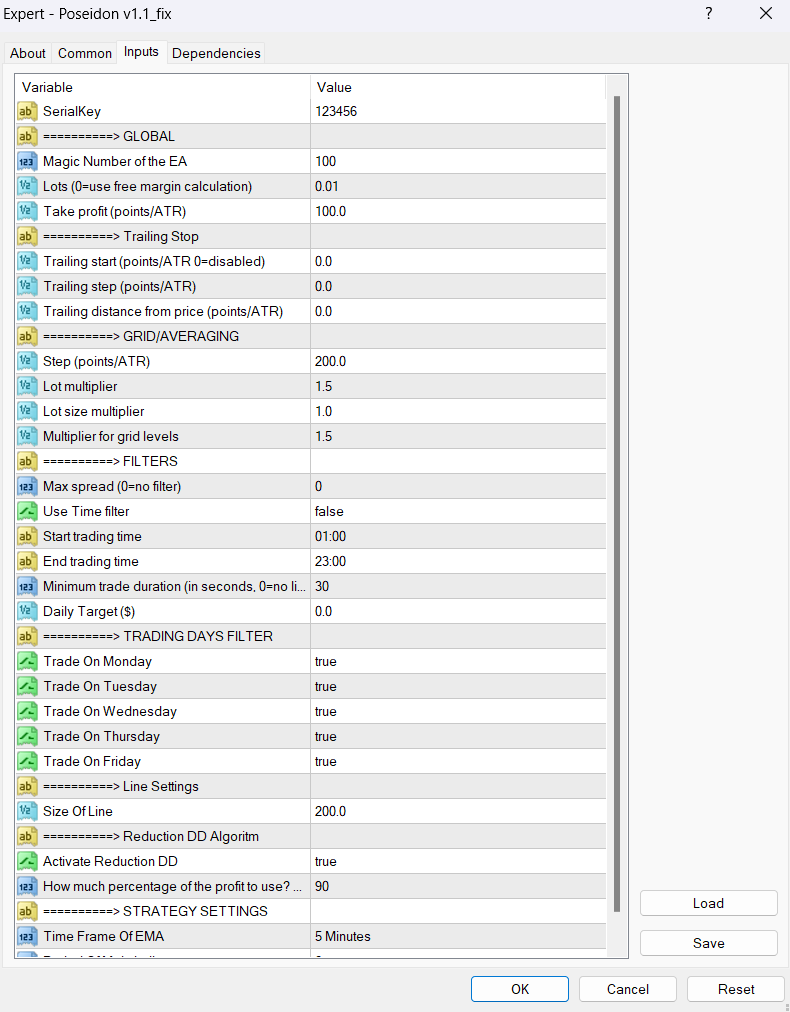Select the Daily Target value field
790x1012 pixels.
pos(458,611)
